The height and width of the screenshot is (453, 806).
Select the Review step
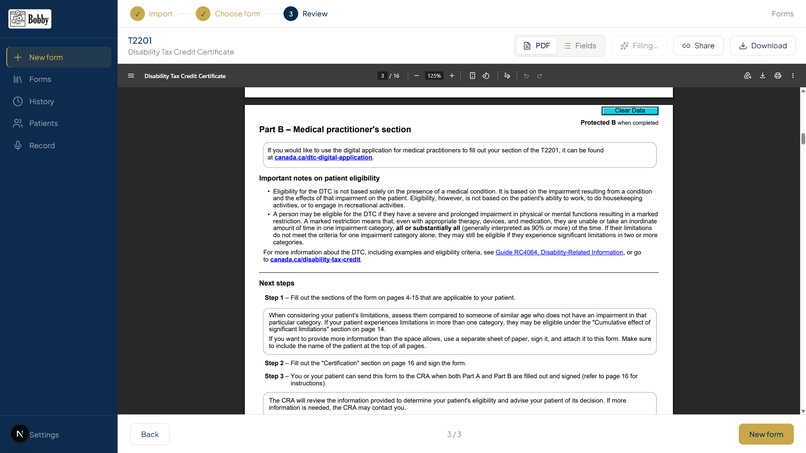[x=306, y=14]
